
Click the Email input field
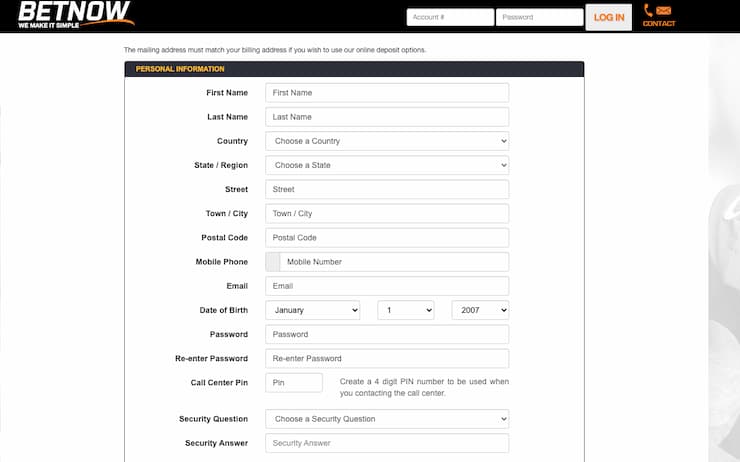(387, 286)
